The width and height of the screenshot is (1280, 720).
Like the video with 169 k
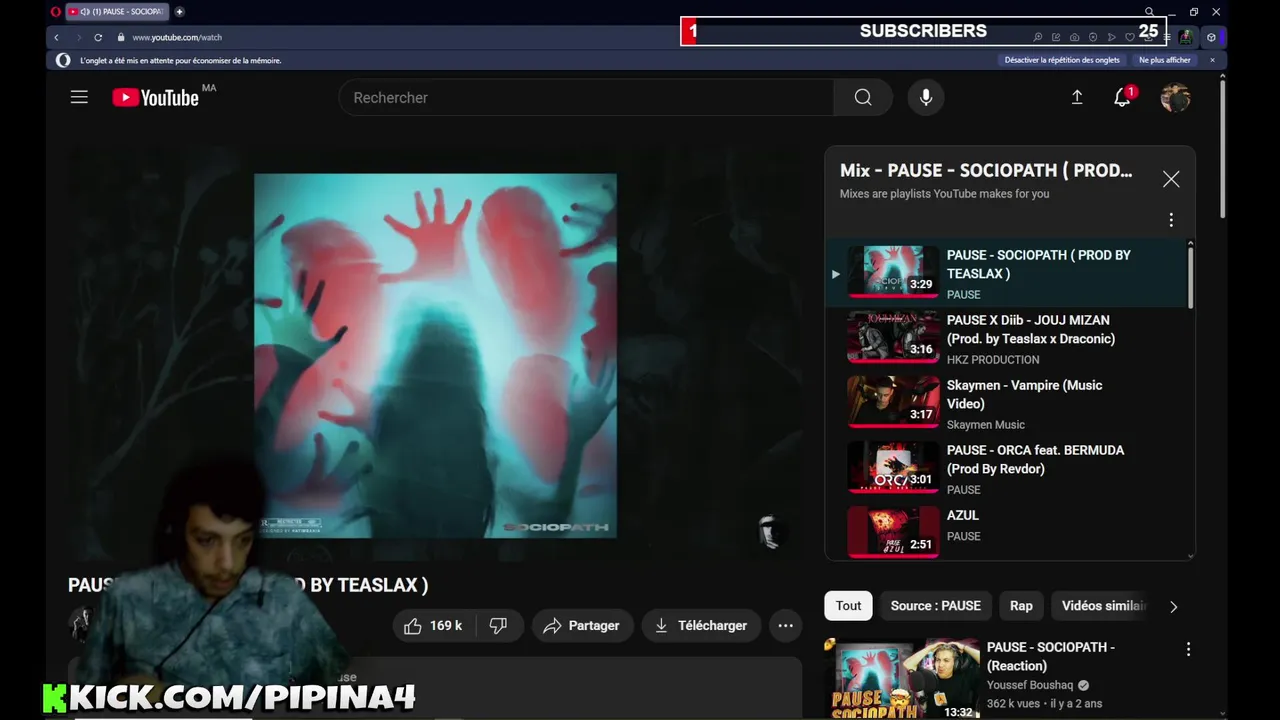click(433, 626)
